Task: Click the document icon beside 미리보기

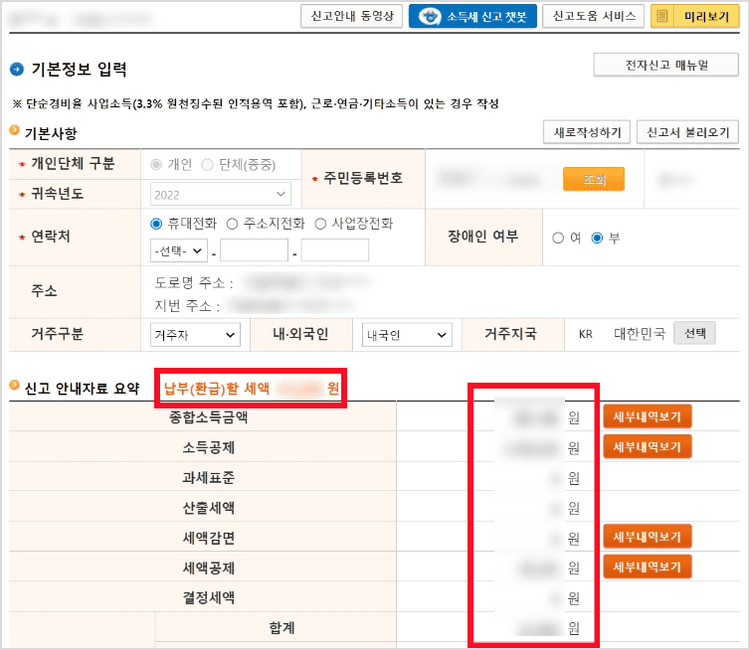Action: pyautogui.click(x=662, y=16)
